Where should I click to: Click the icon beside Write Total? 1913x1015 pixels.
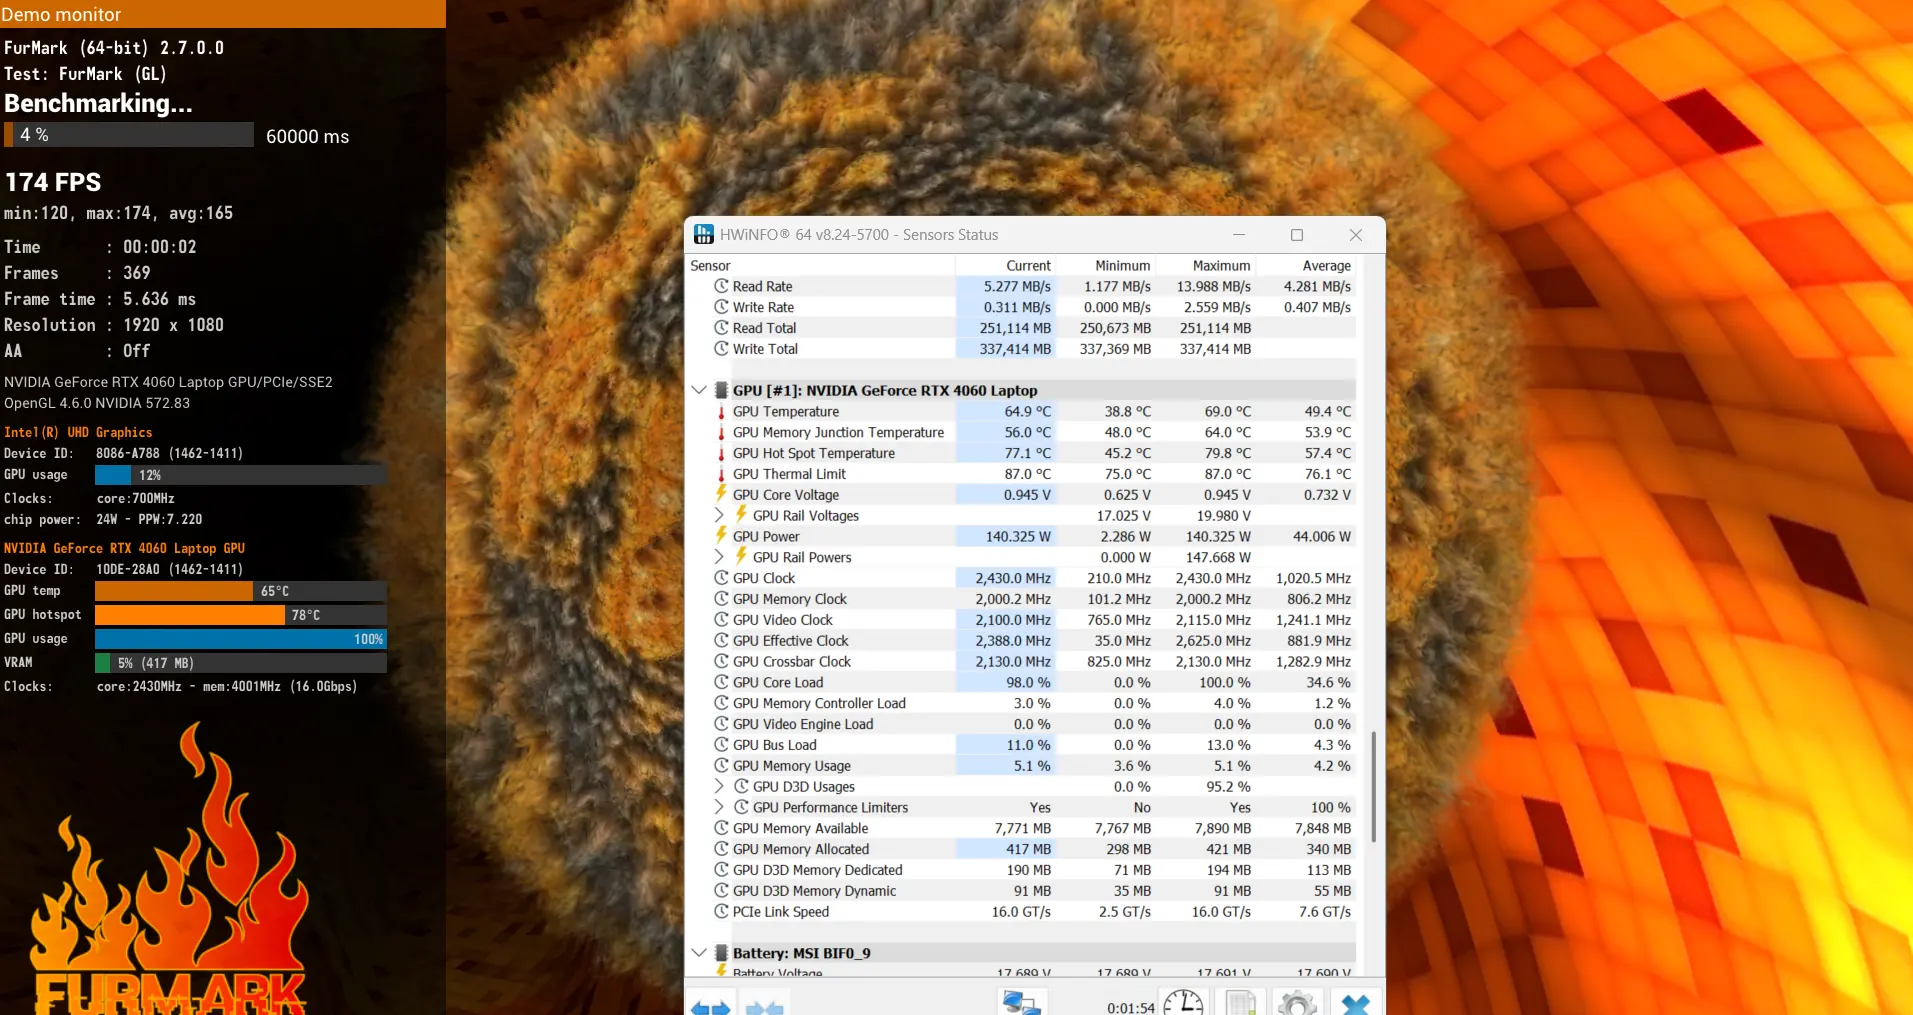point(721,349)
